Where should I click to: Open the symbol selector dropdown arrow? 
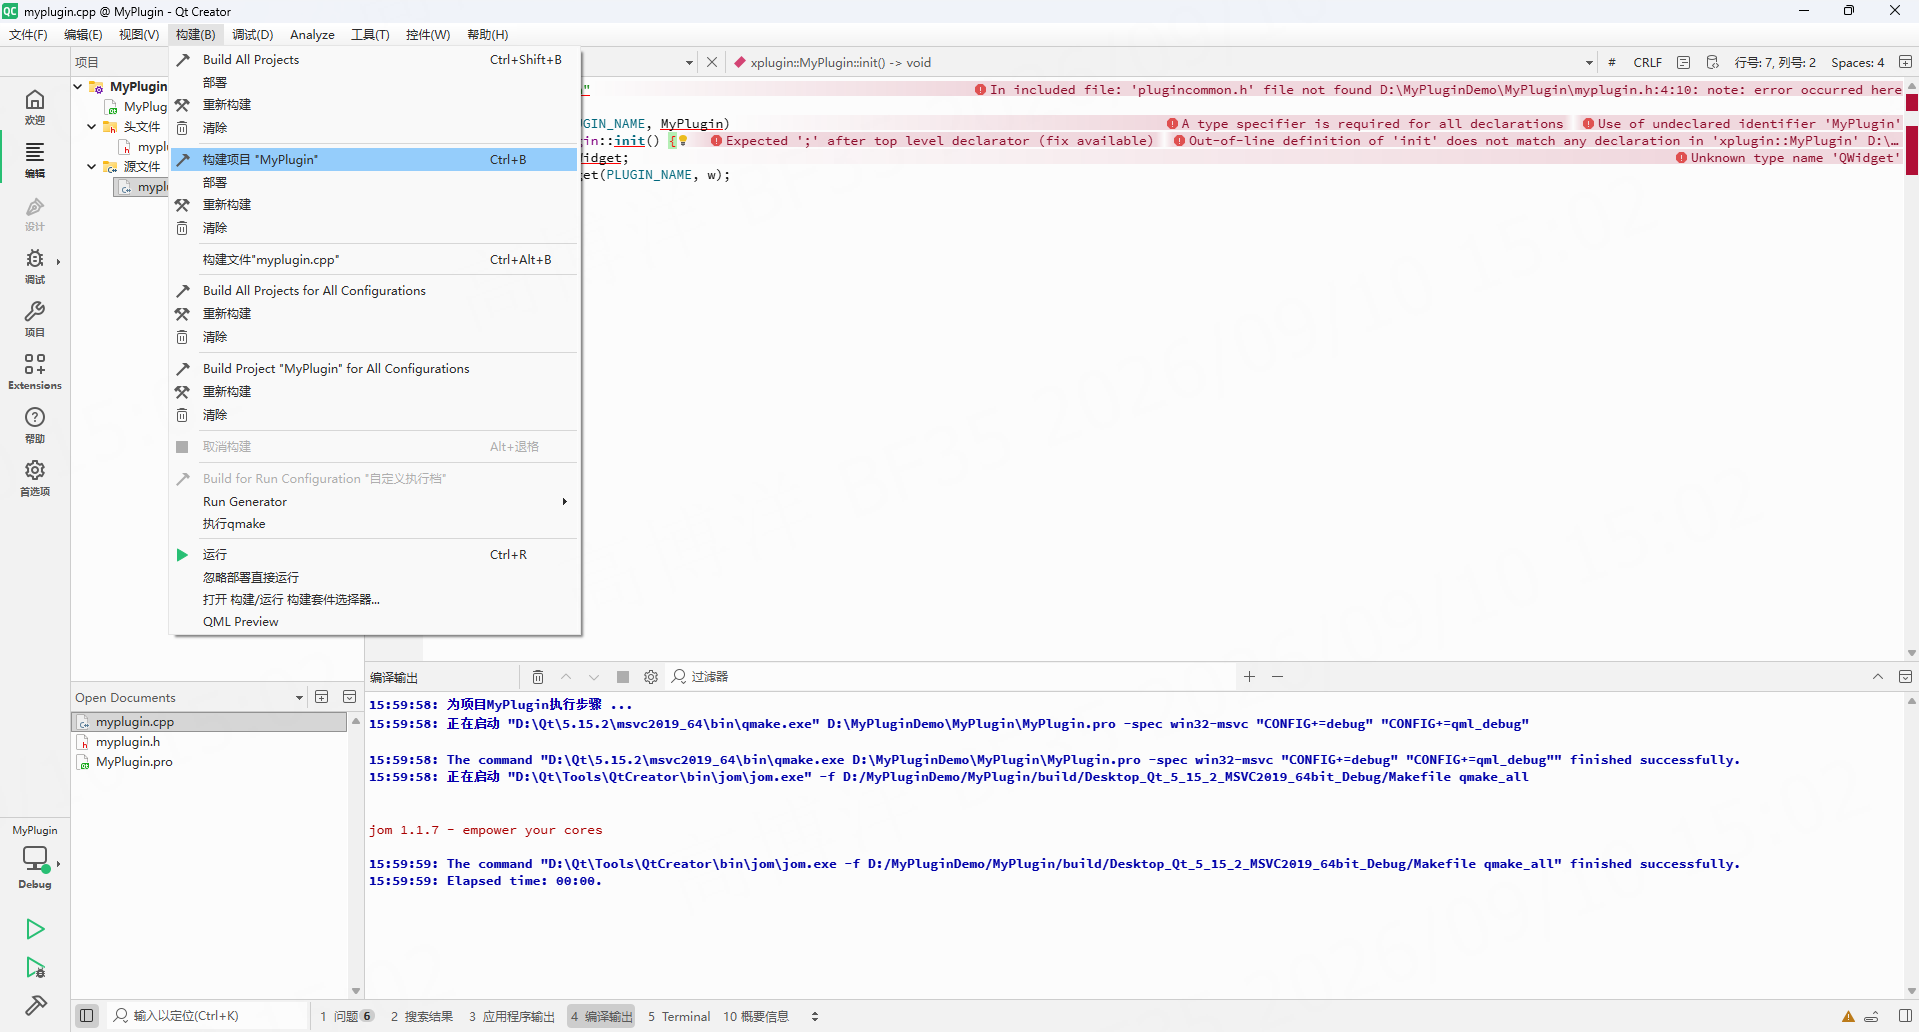(x=1589, y=63)
